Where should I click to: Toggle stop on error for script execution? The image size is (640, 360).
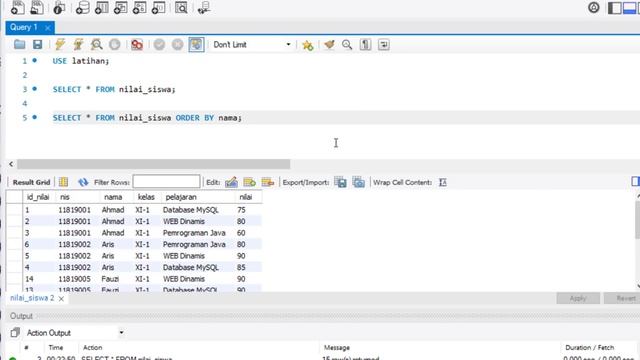pos(137,44)
